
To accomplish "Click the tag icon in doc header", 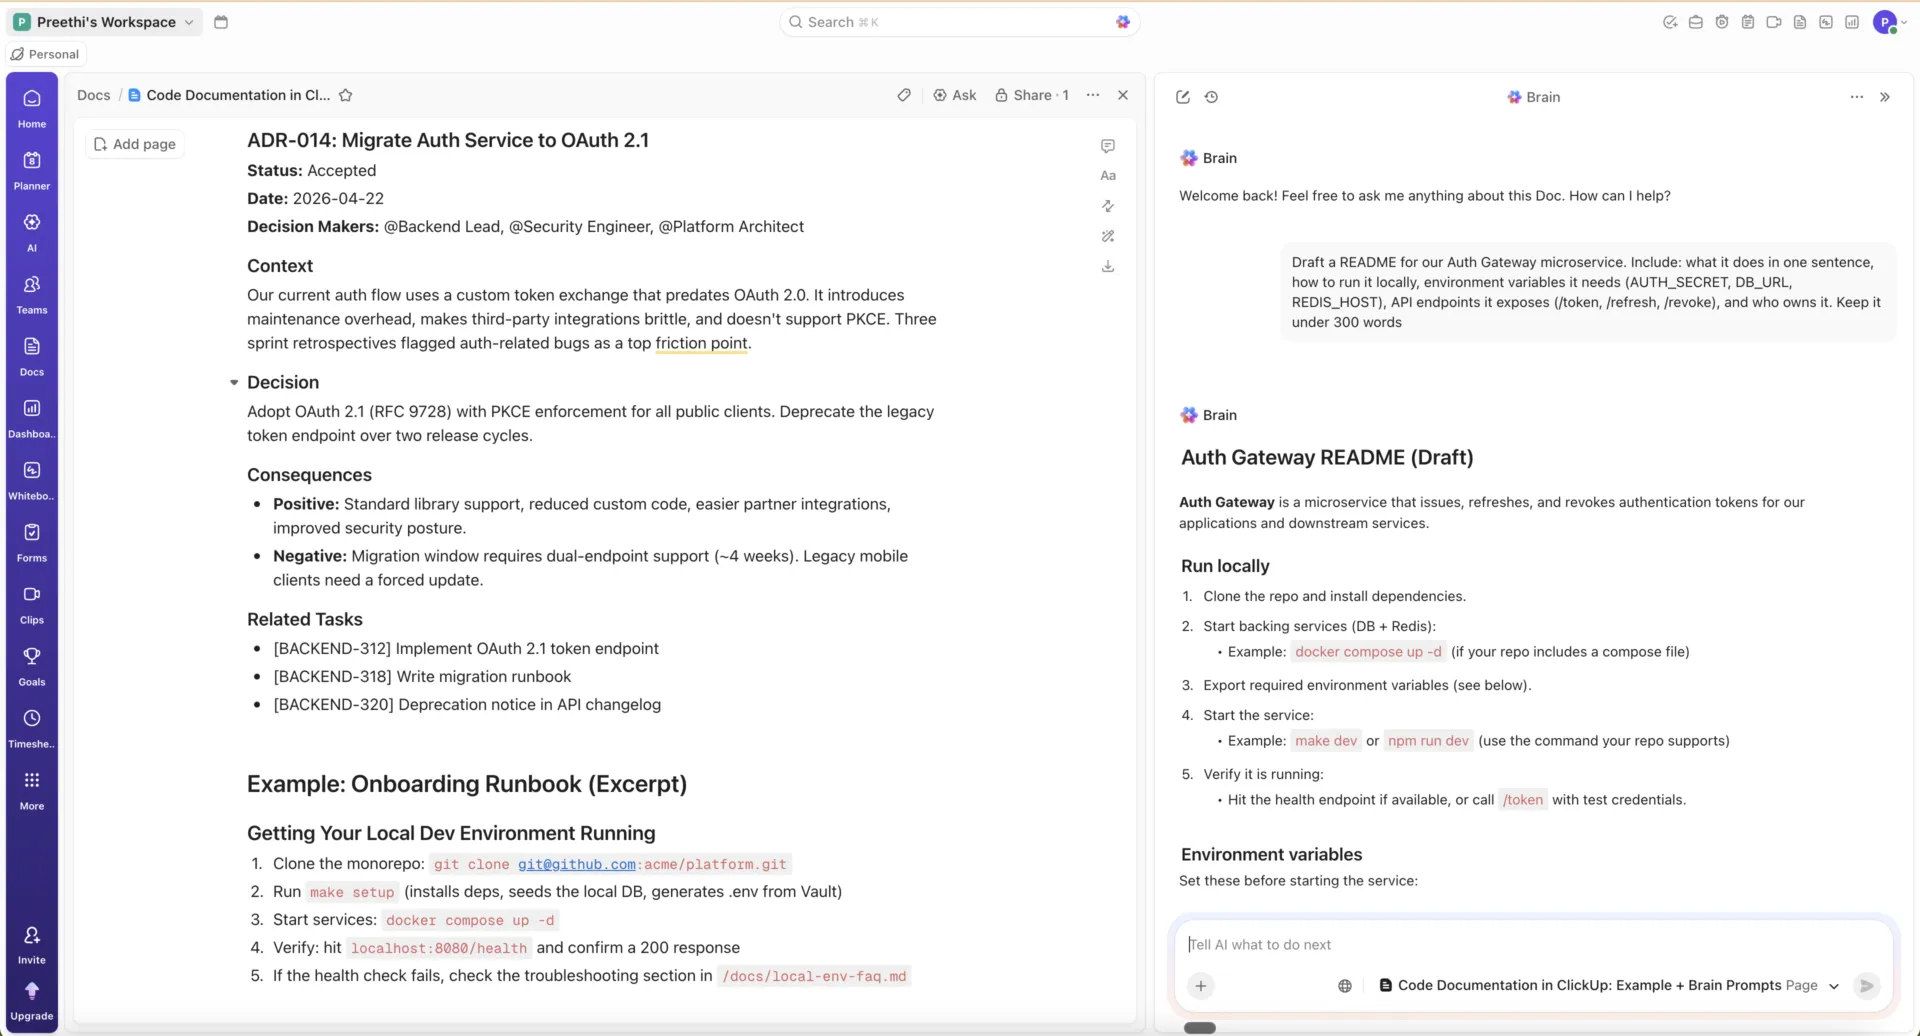I will tap(904, 95).
